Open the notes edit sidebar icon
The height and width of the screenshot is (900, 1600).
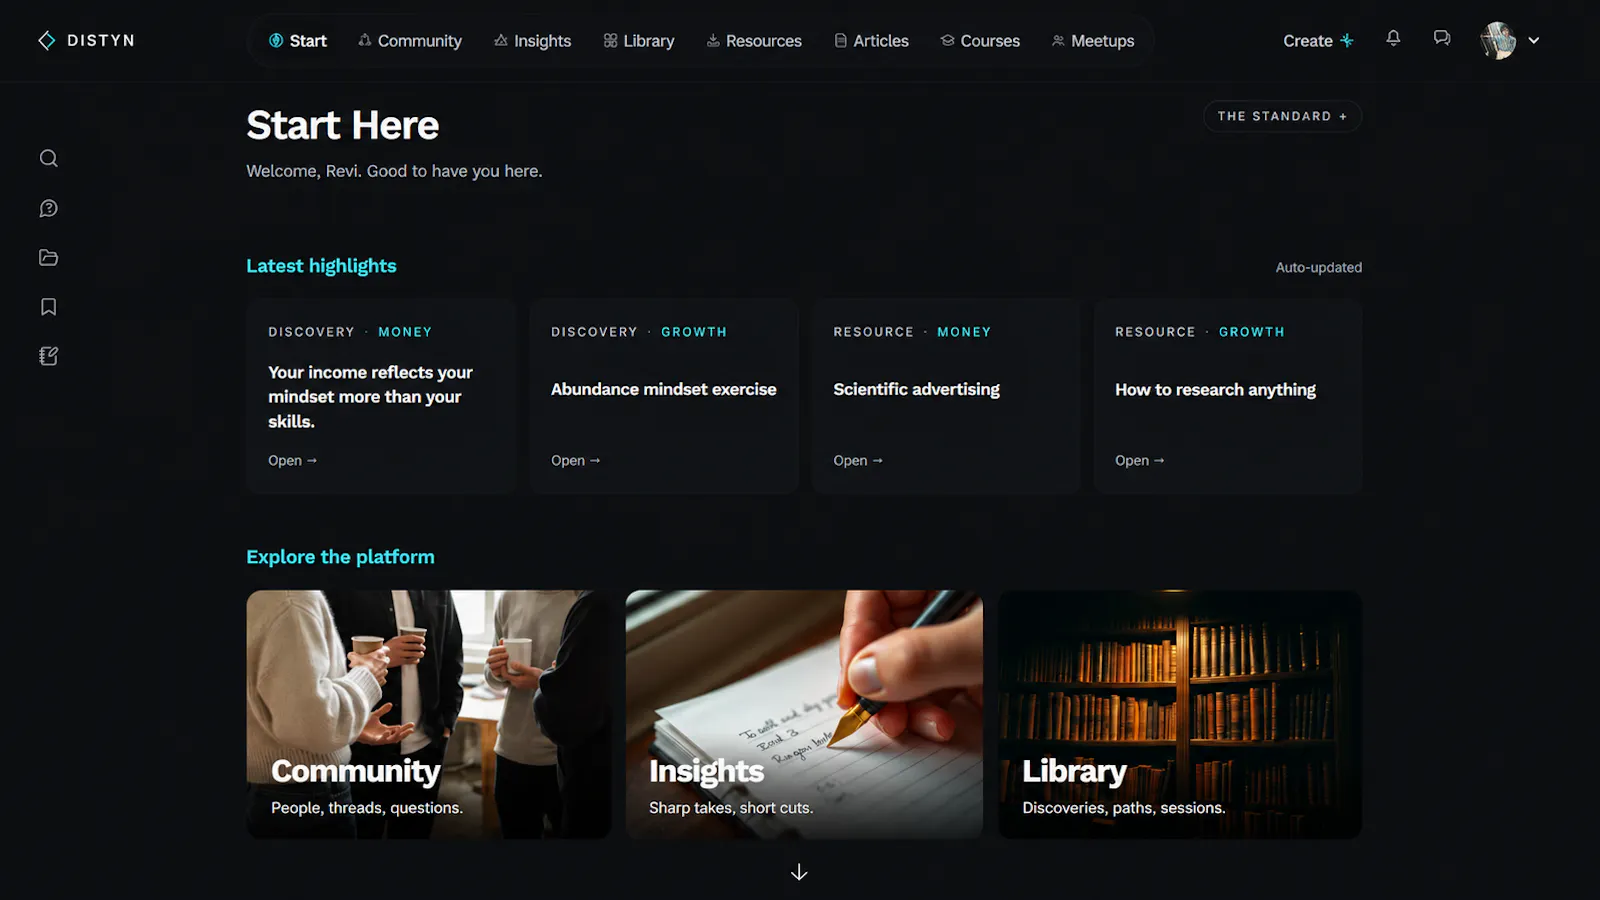pos(48,356)
